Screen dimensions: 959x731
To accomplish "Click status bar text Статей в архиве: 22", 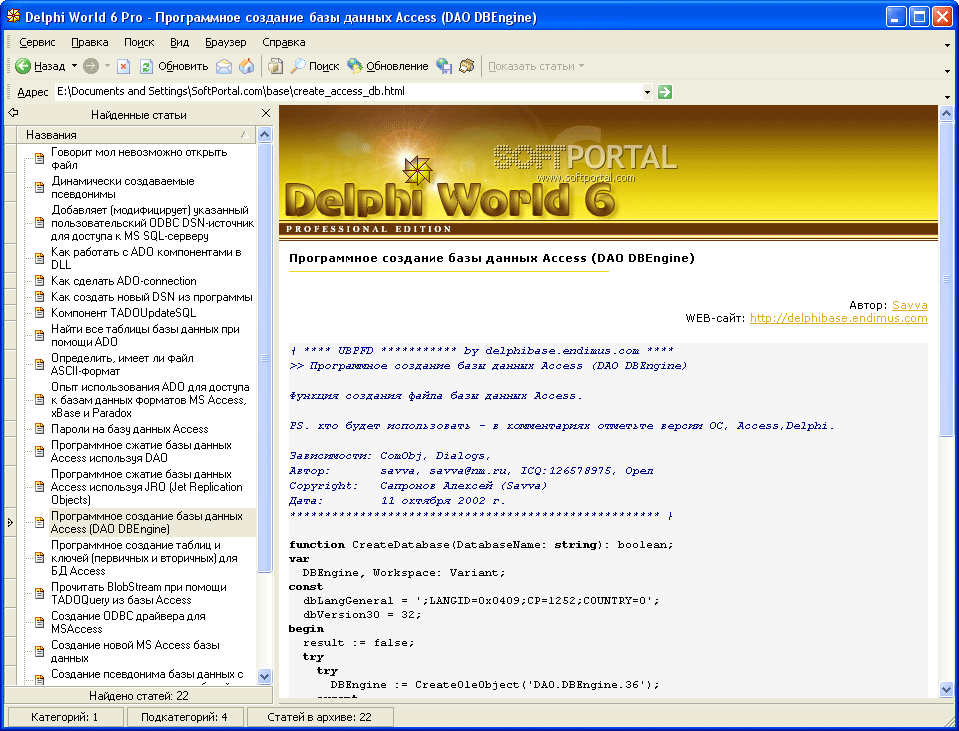I will pyautogui.click(x=319, y=717).
